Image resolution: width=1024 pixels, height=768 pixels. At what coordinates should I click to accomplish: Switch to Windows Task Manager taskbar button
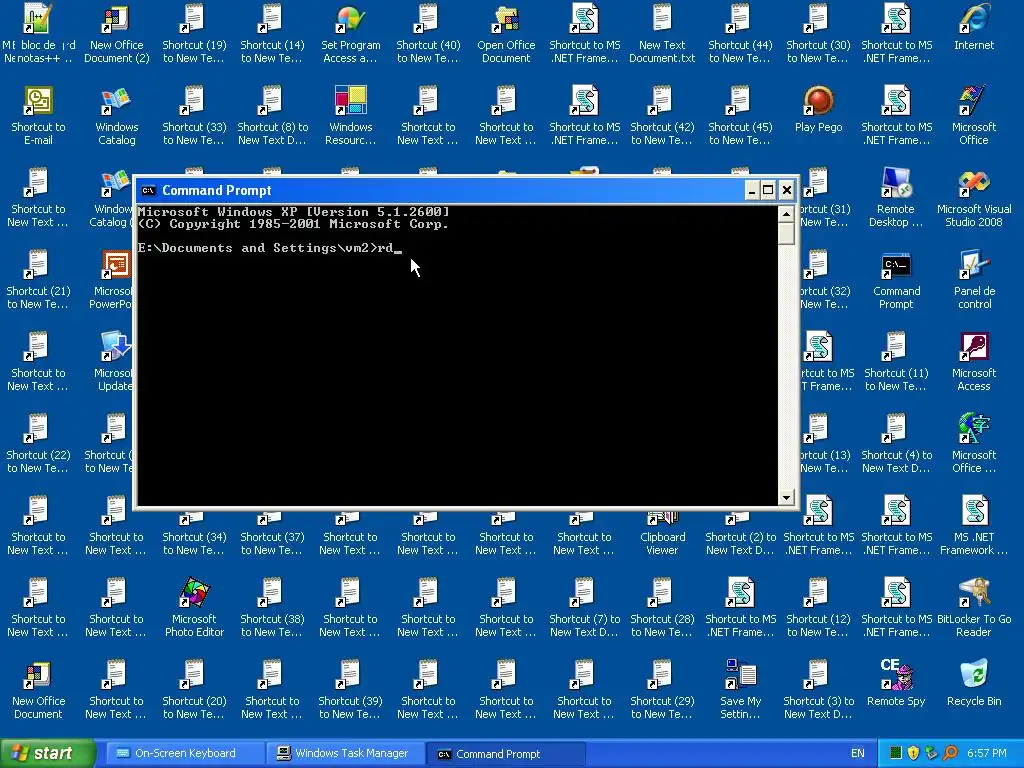pyautogui.click(x=345, y=754)
